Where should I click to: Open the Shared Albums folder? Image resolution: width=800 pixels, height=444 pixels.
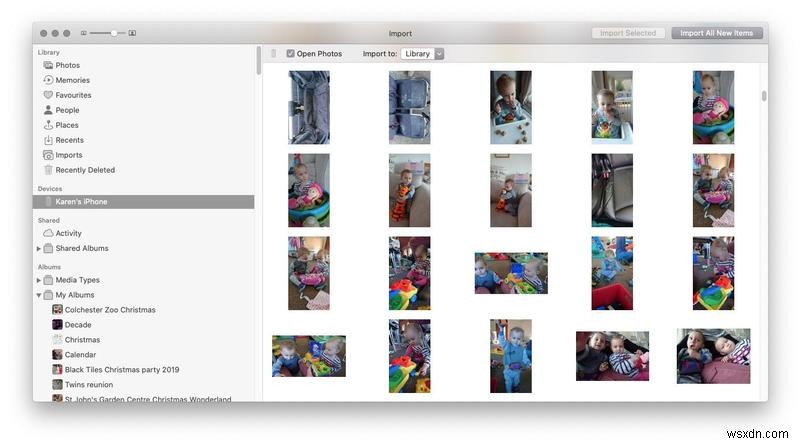(x=82, y=248)
